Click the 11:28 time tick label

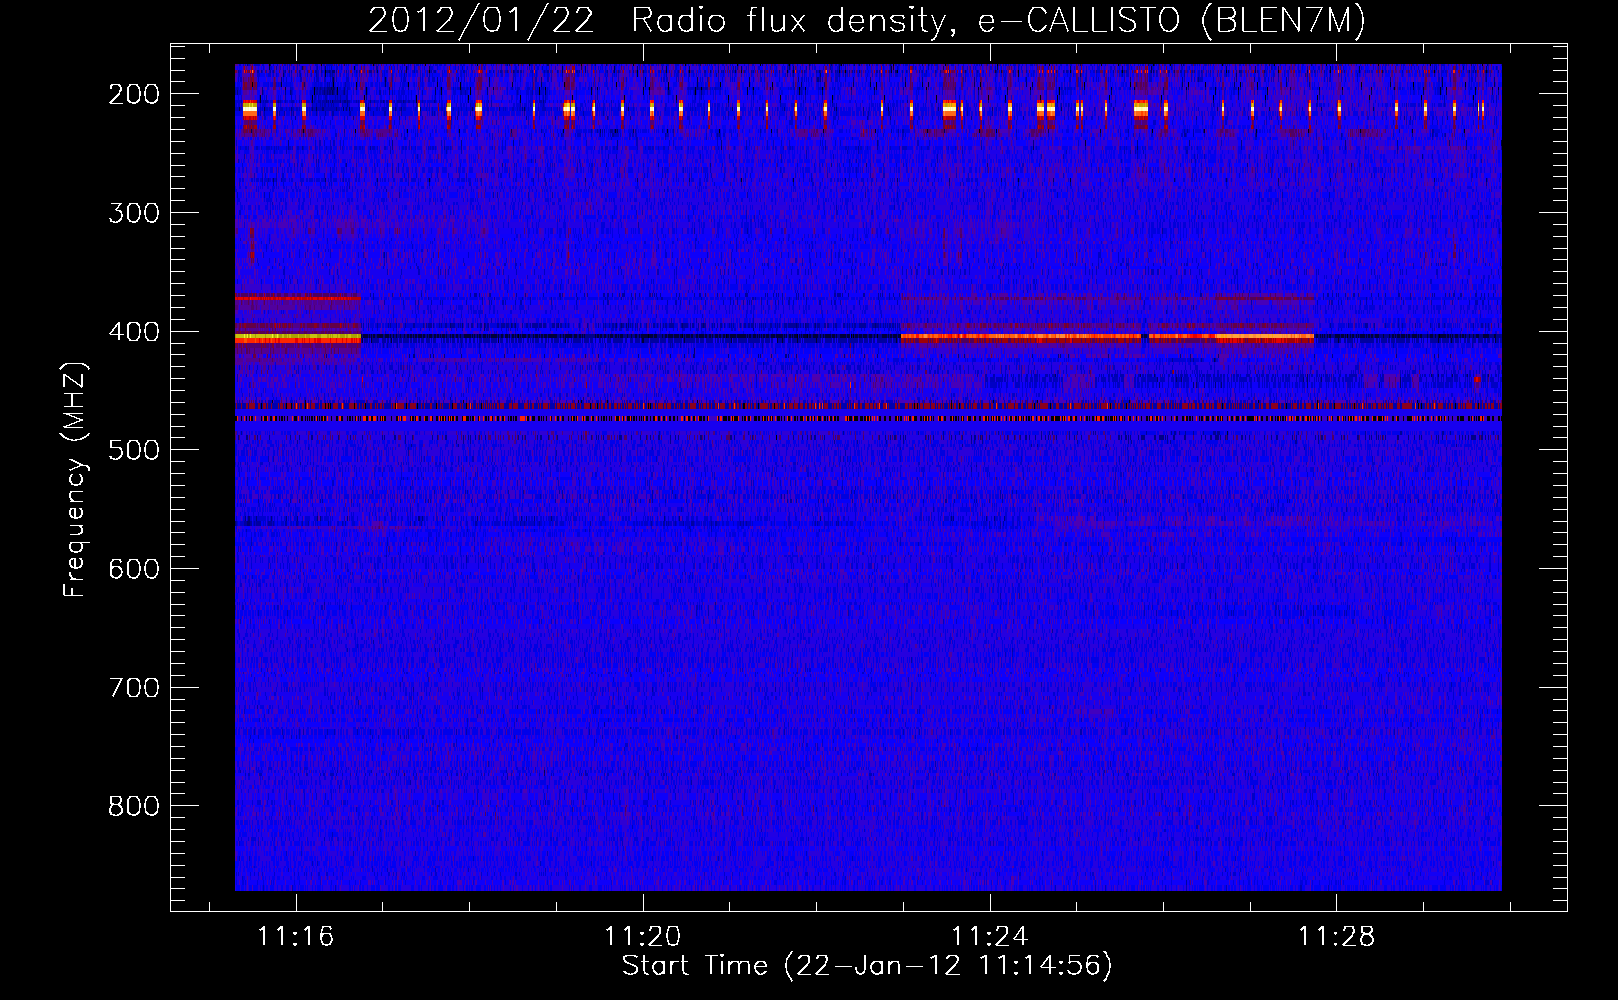1336,937
